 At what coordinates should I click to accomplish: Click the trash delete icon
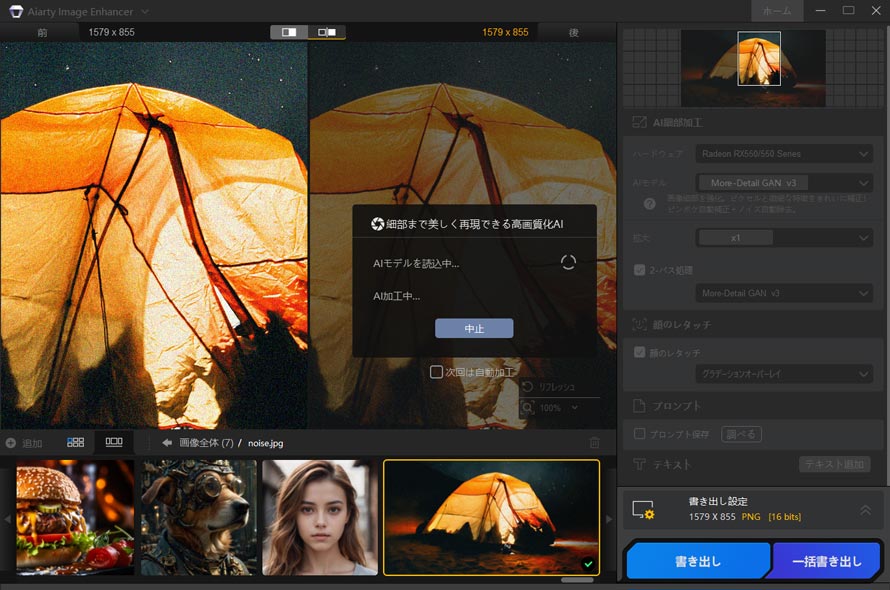coord(595,443)
